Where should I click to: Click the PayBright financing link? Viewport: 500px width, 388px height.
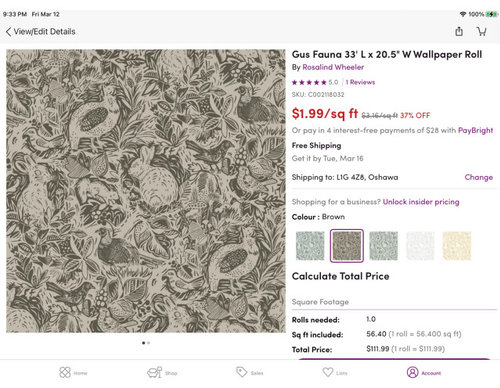[x=475, y=130]
